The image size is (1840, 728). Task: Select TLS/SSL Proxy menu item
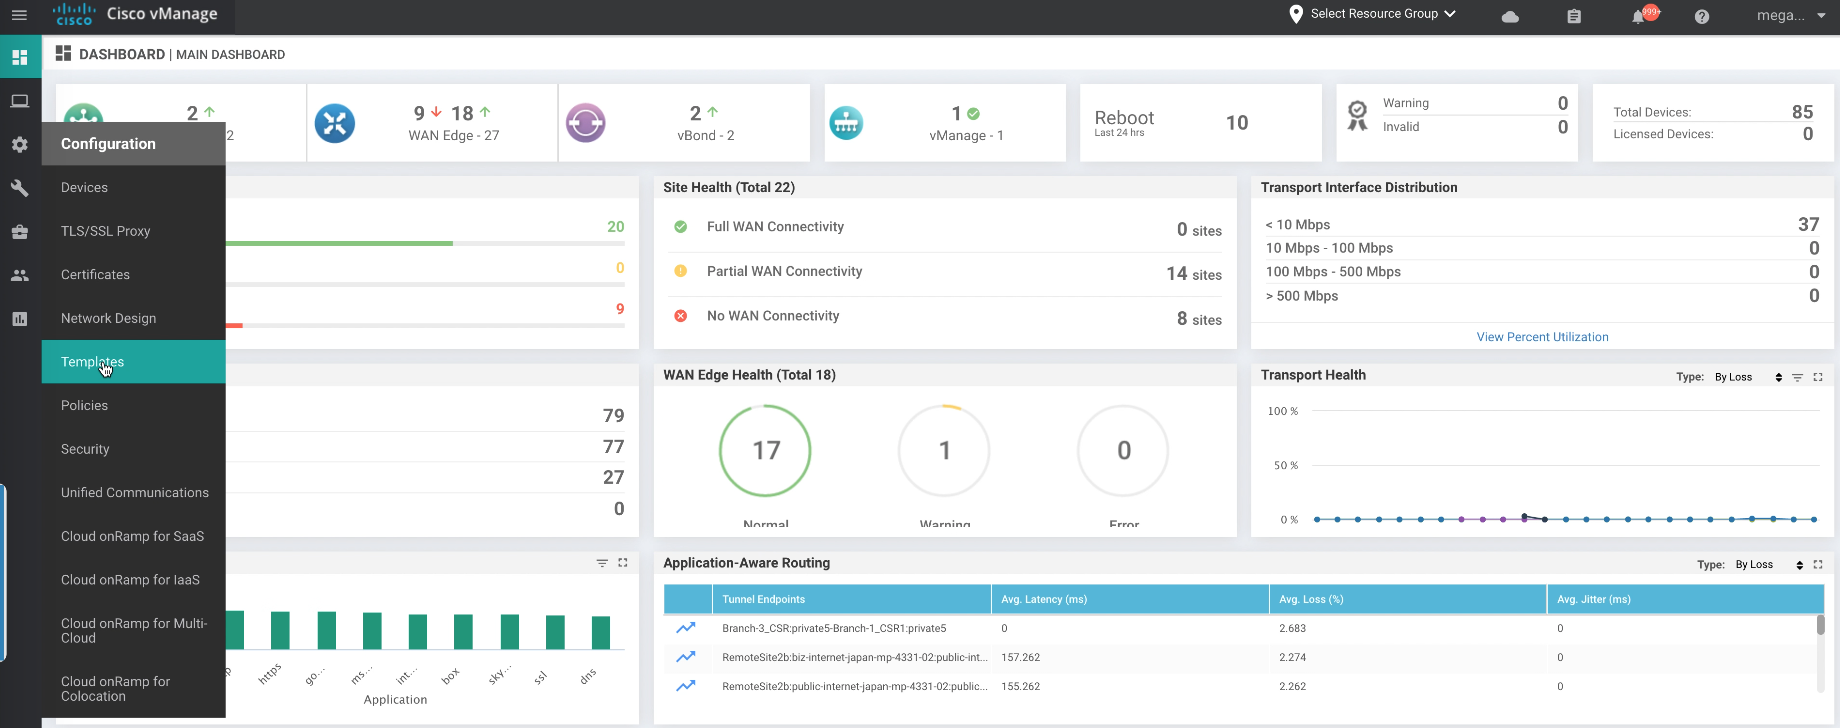pyautogui.click(x=133, y=231)
